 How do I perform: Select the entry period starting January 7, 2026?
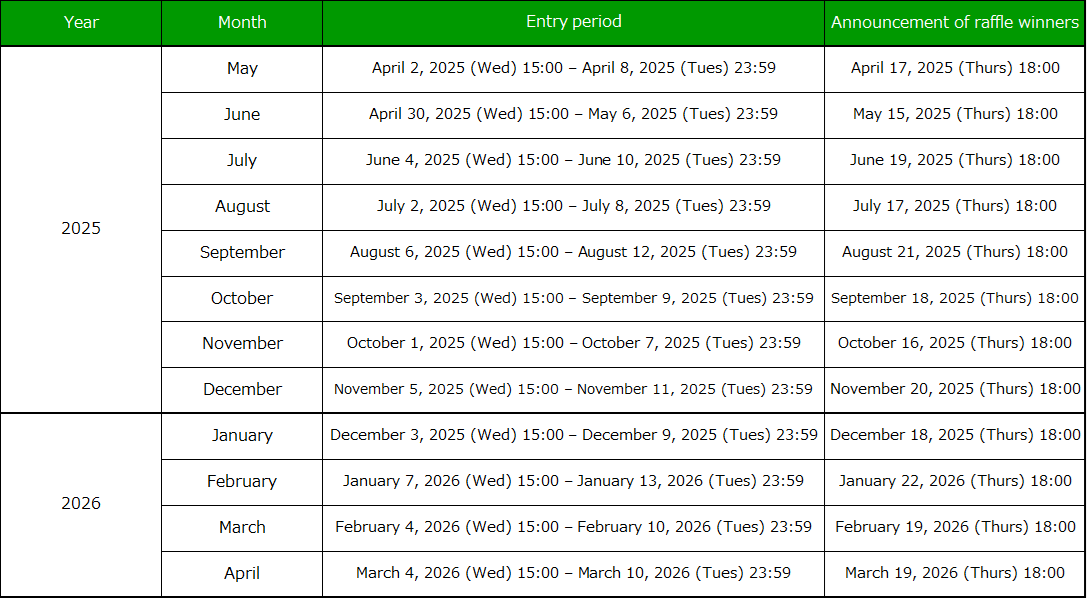[573, 481]
